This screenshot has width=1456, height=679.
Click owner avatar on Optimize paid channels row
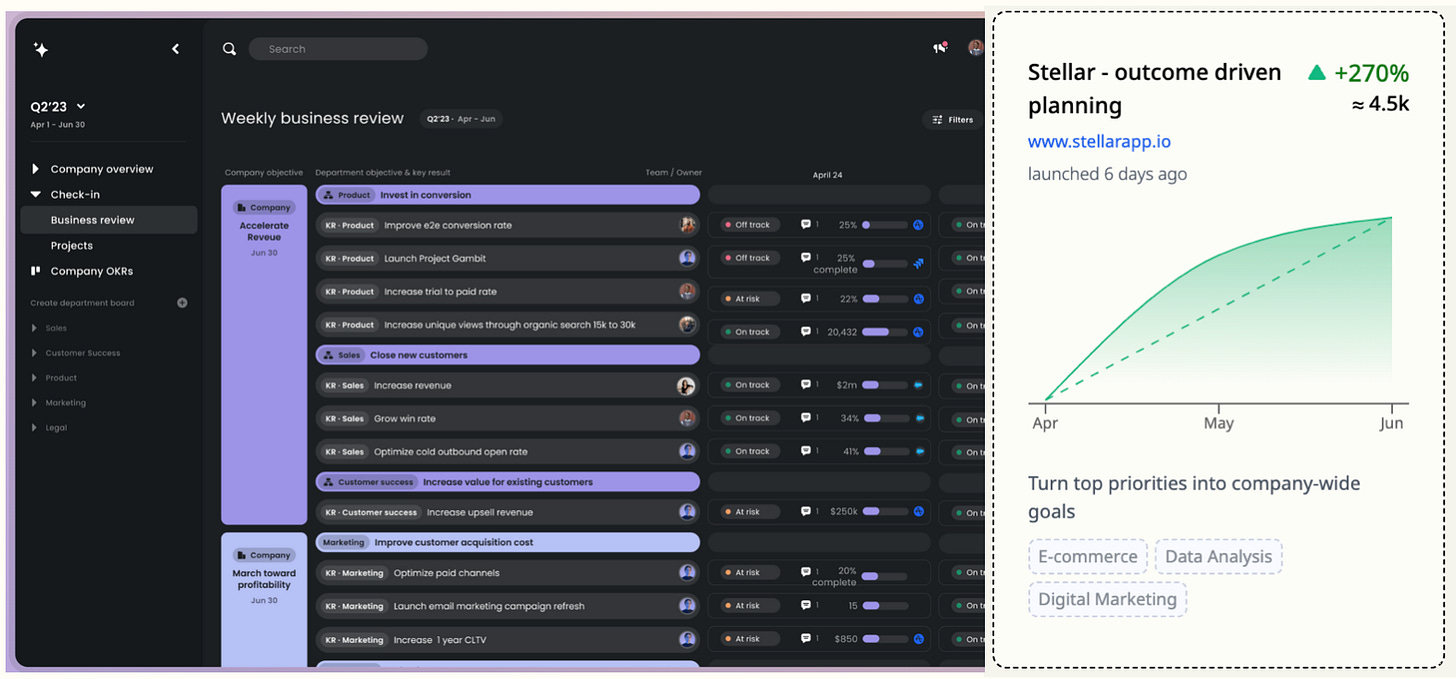[x=687, y=573]
